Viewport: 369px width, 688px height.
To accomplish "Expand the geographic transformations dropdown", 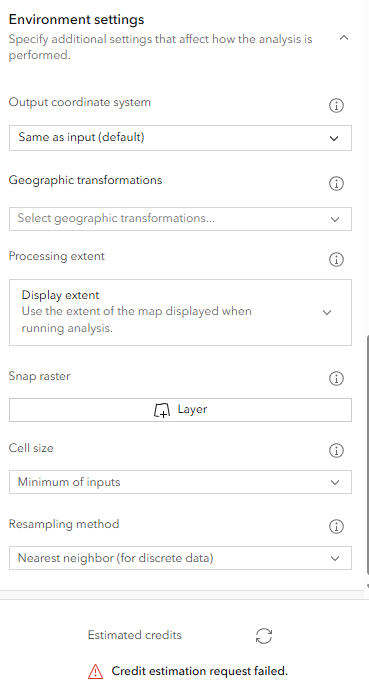I will click(x=180, y=219).
